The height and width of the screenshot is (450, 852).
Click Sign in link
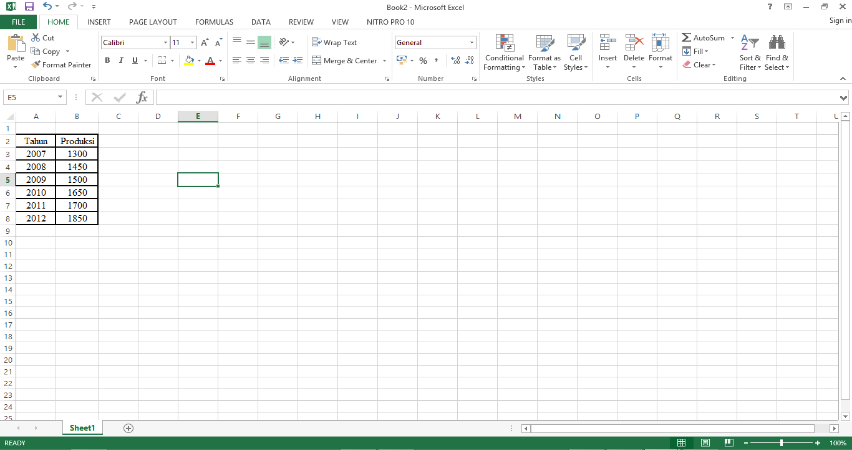point(840,20)
